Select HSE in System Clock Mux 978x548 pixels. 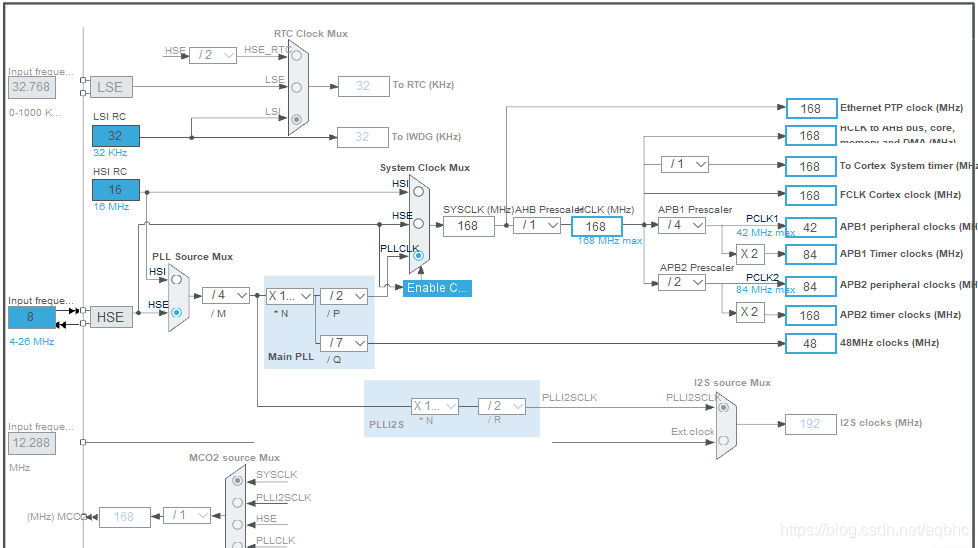point(419,223)
